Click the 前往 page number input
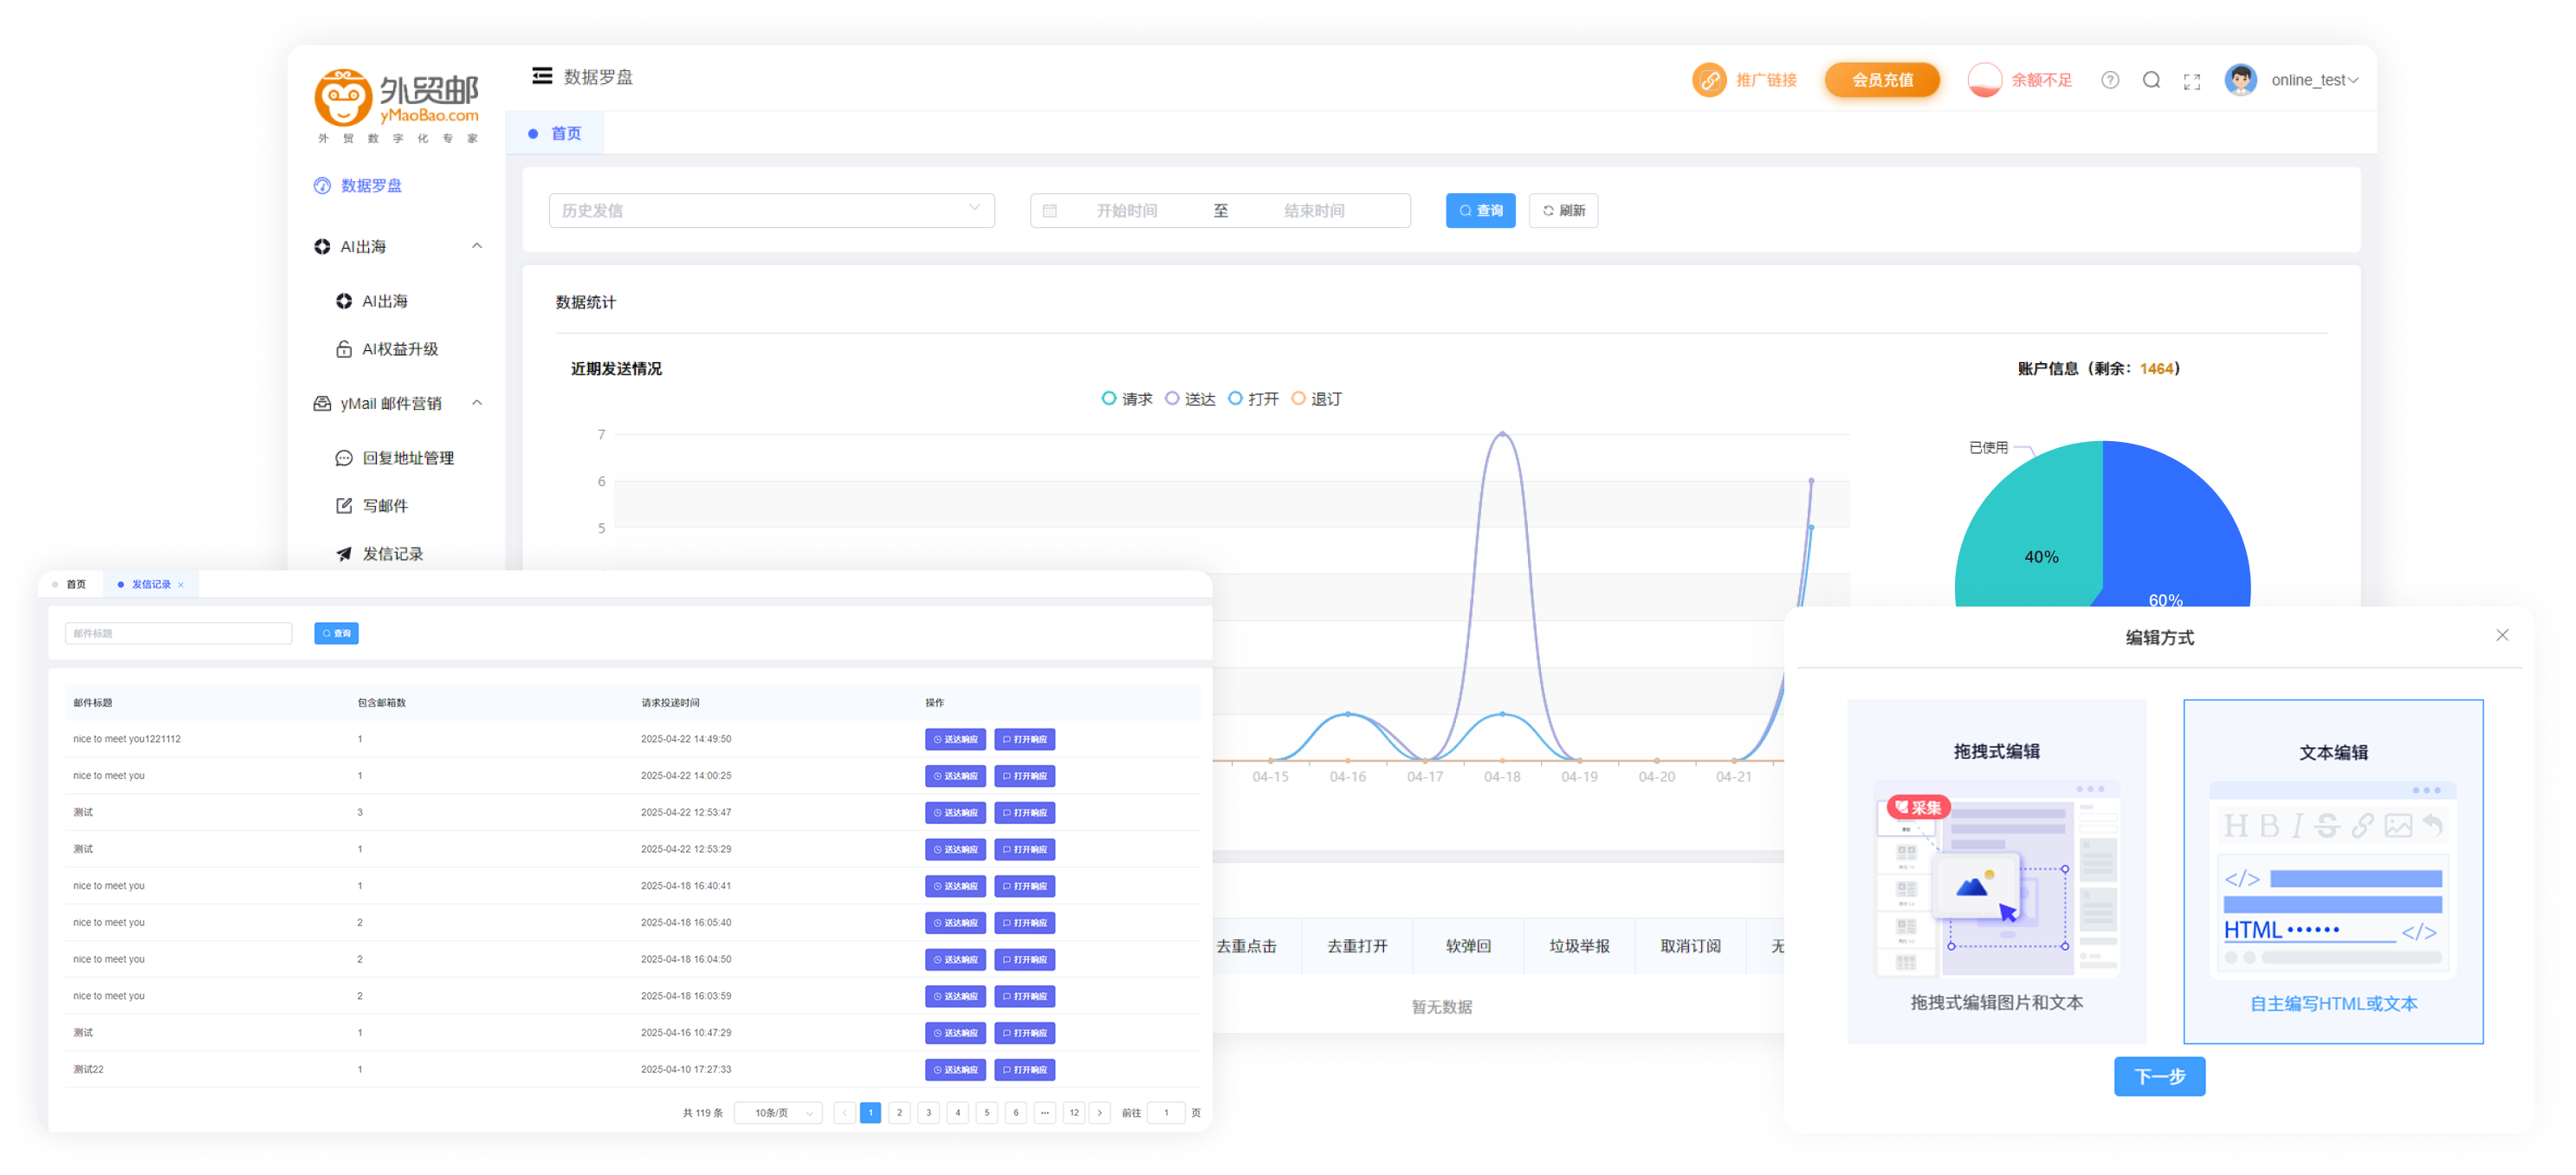 (1166, 1112)
